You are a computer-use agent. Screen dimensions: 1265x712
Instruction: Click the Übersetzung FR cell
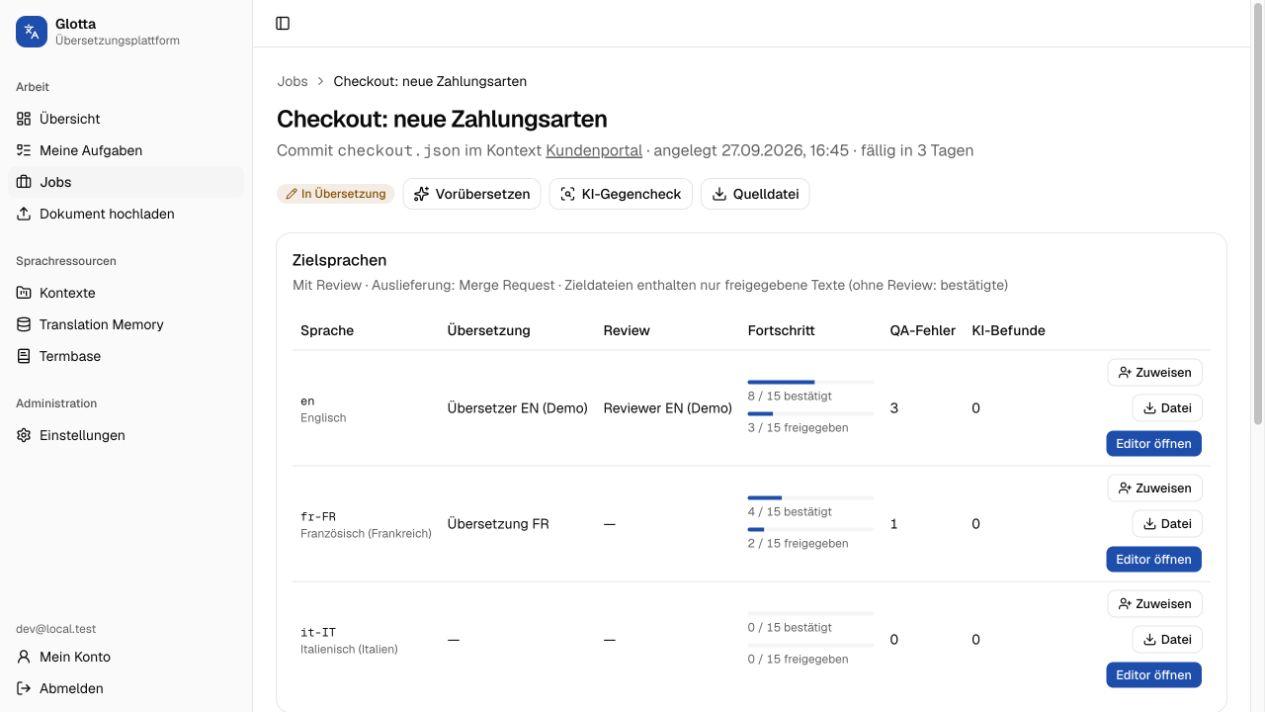point(498,524)
